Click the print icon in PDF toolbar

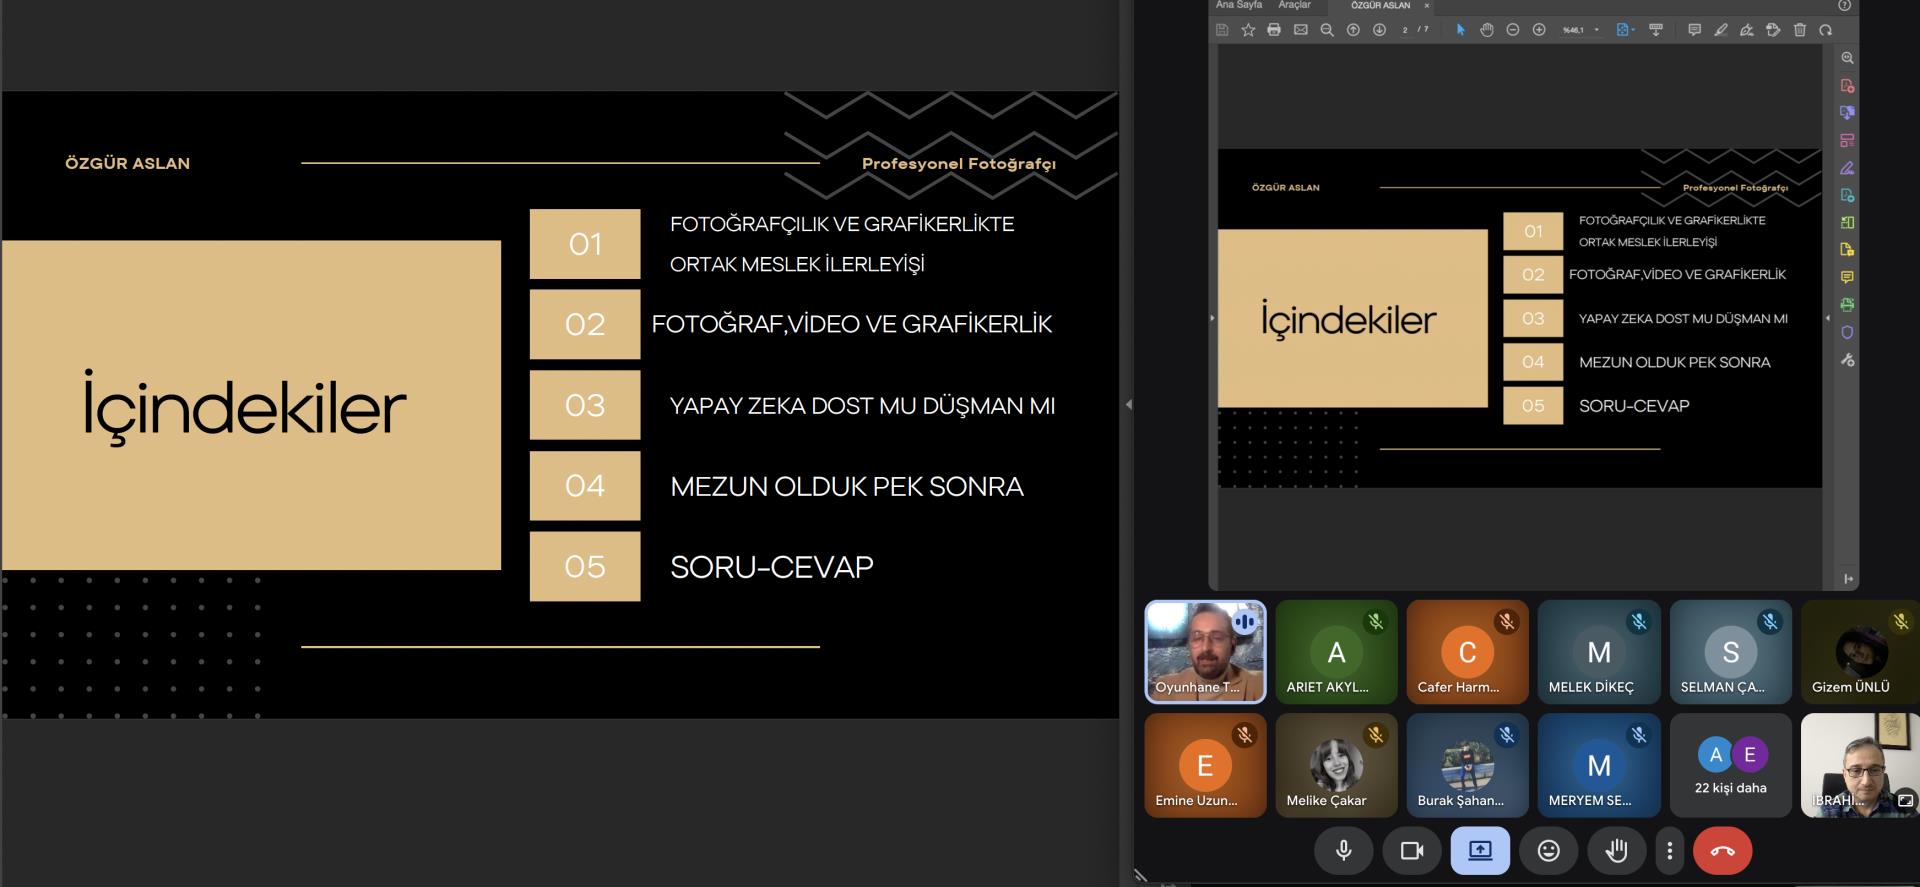click(x=1274, y=30)
